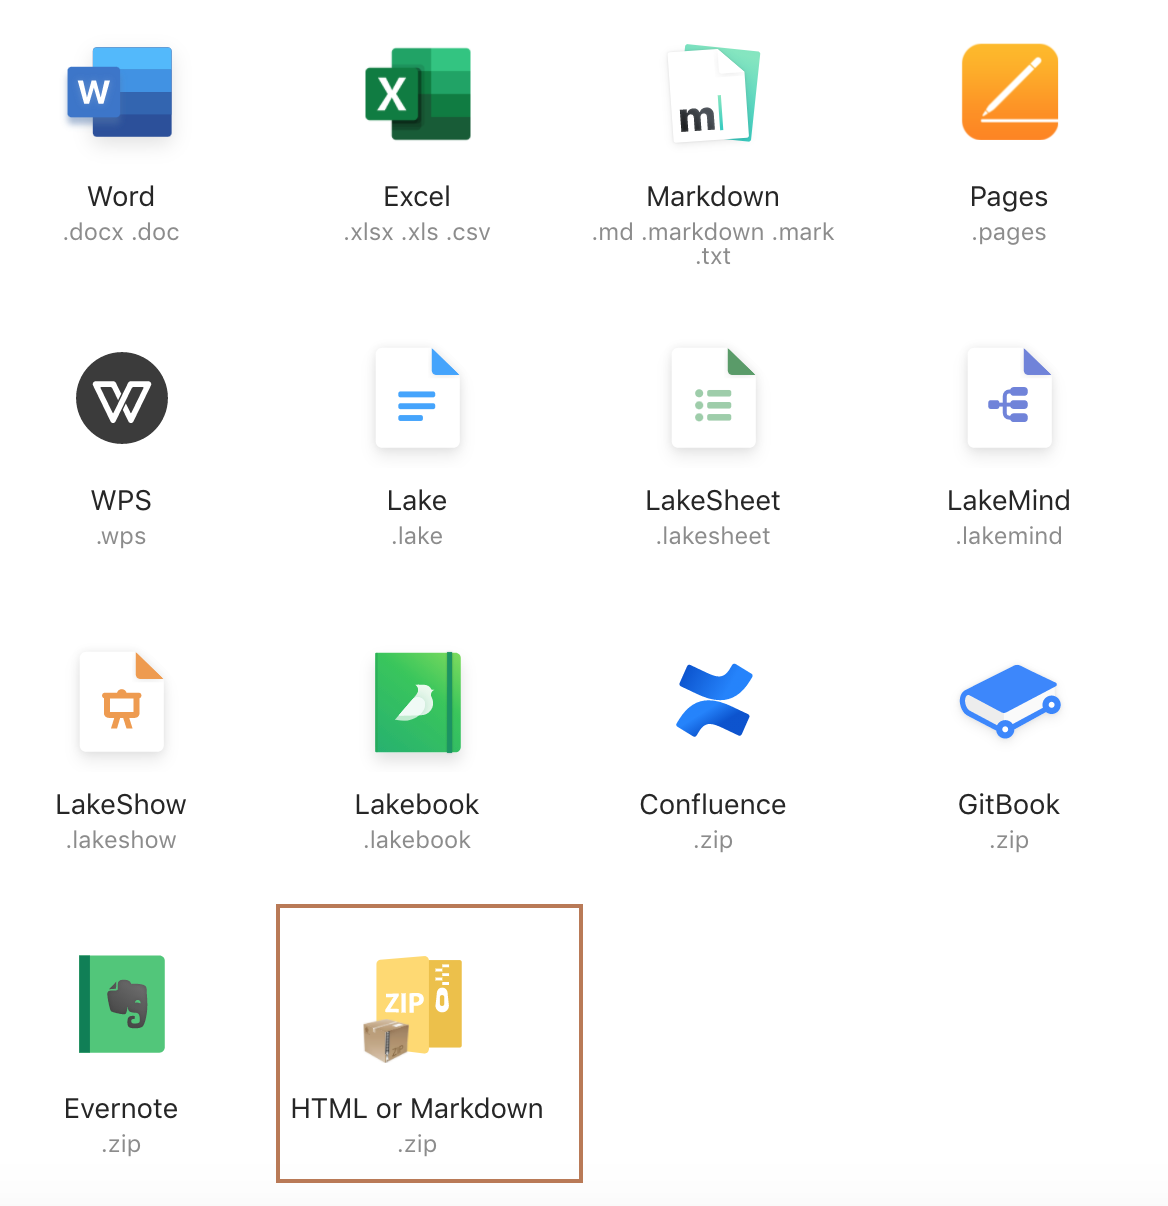Click ".zip" under Confluence

[x=713, y=842]
